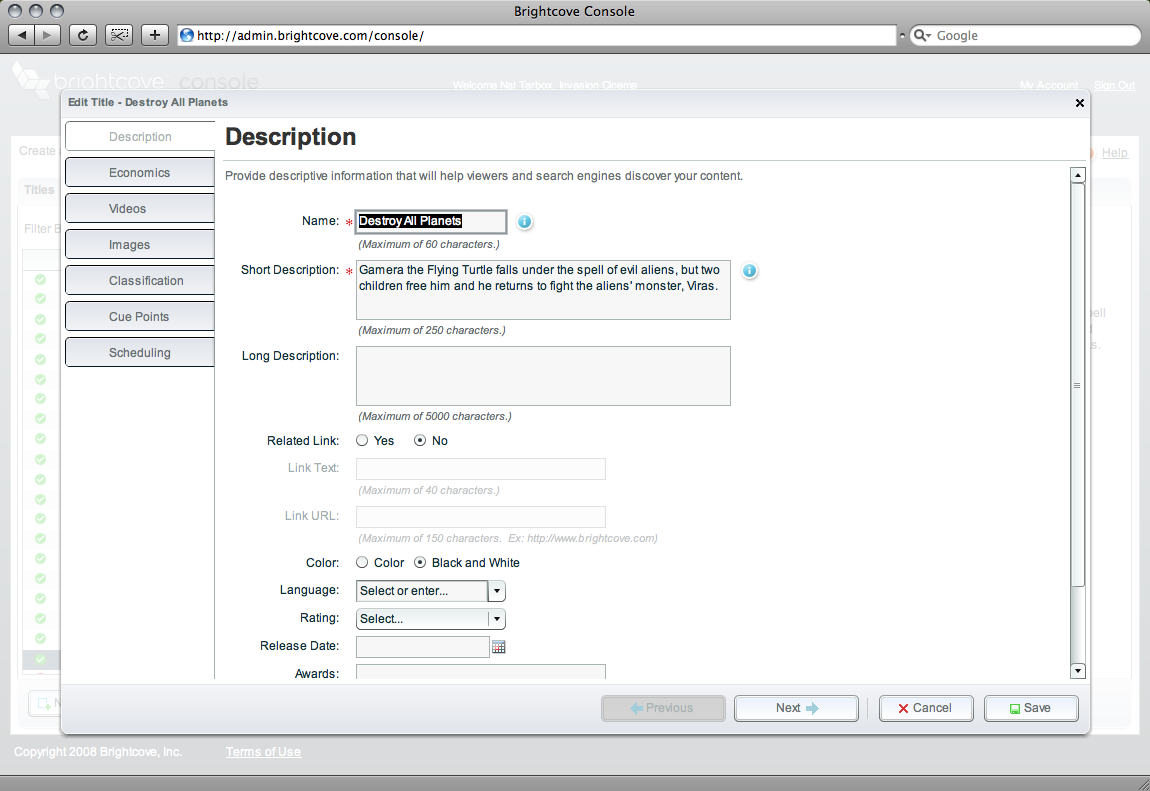Screen dimensions: 1150x791
Task: Expand the Language dropdown arrow
Action: (x=497, y=591)
